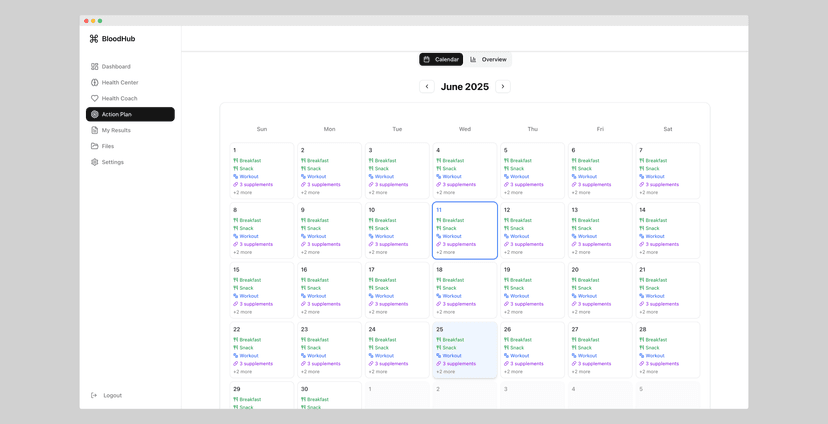Click Snack utensils icon on June 7
828x424 pixels.
click(642, 168)
